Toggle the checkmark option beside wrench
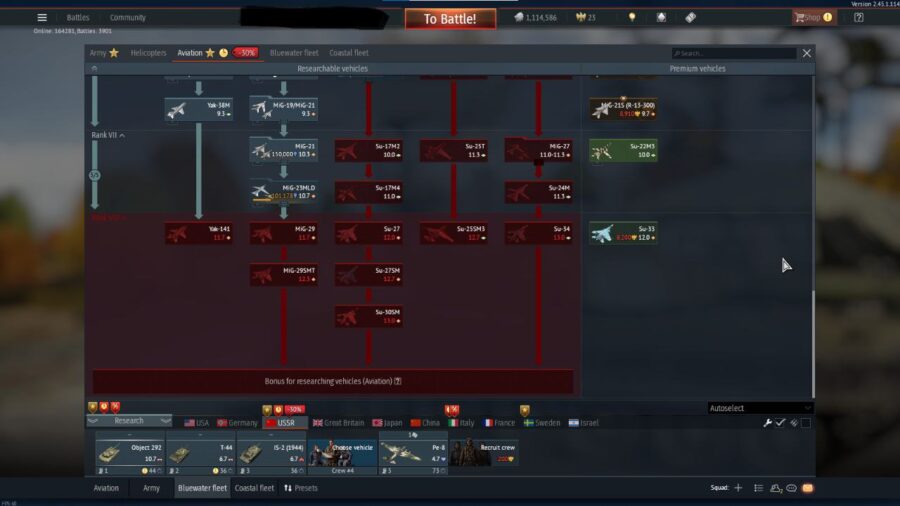 780,423
